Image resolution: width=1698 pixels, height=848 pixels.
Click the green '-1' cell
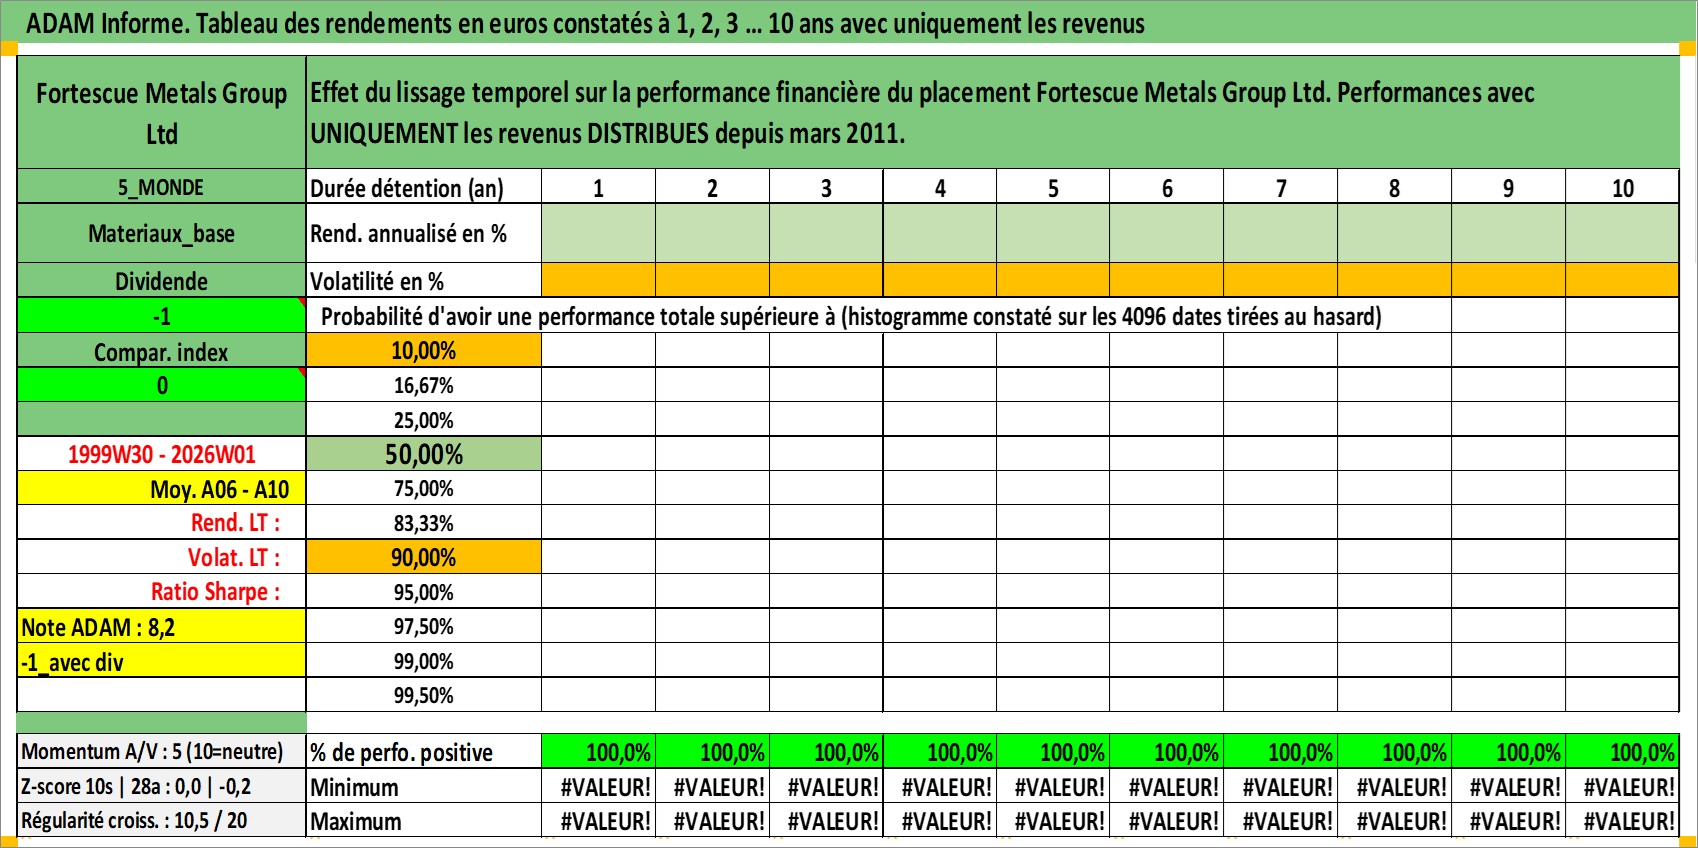coord(162,316)
